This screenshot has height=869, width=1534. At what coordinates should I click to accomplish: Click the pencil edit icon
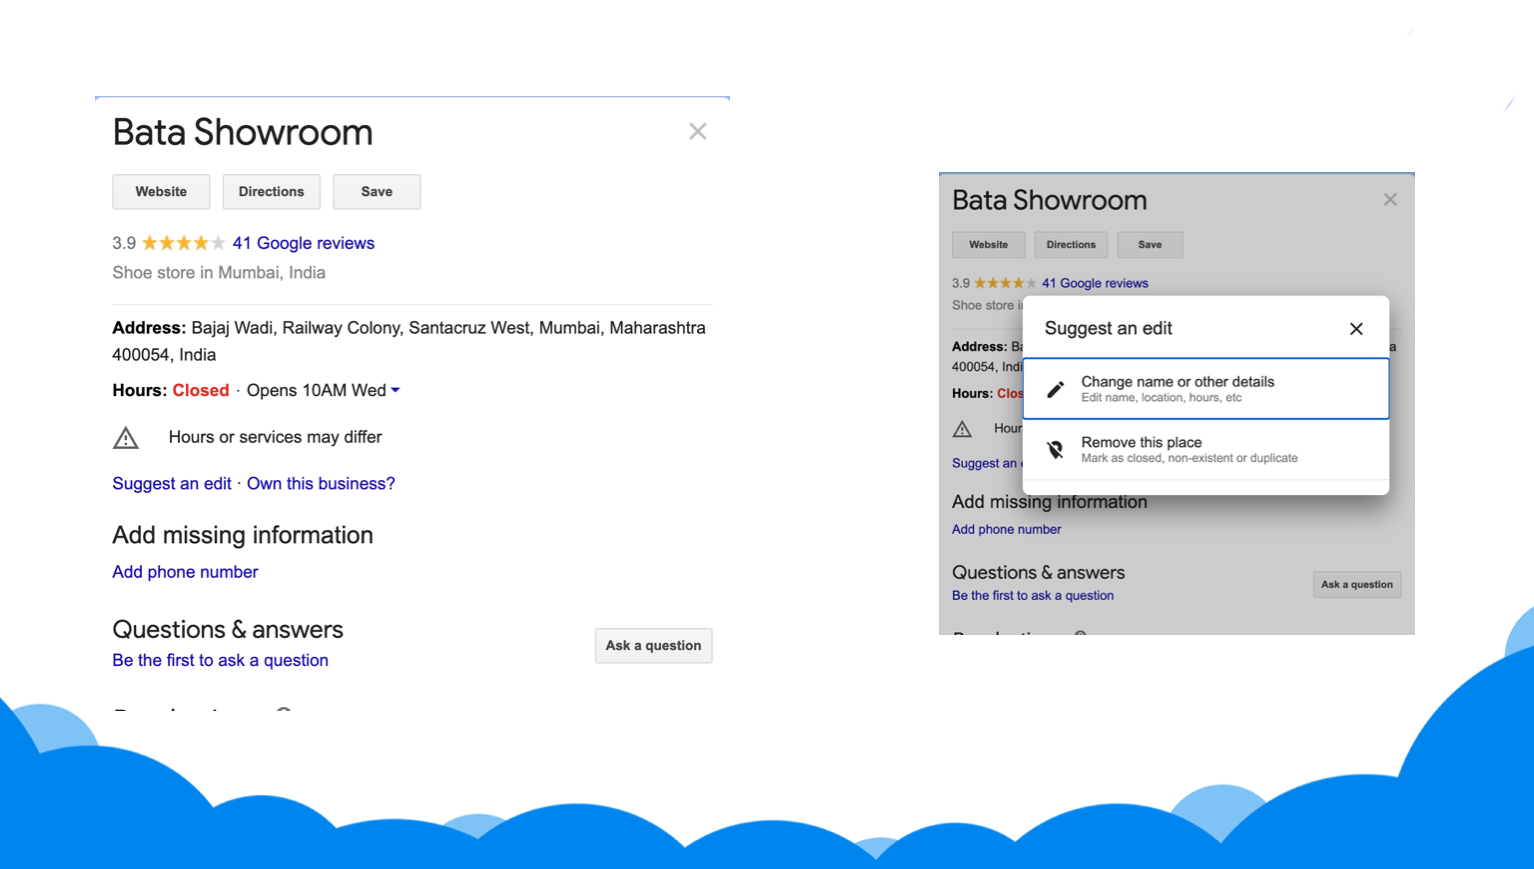point(1055,389)
